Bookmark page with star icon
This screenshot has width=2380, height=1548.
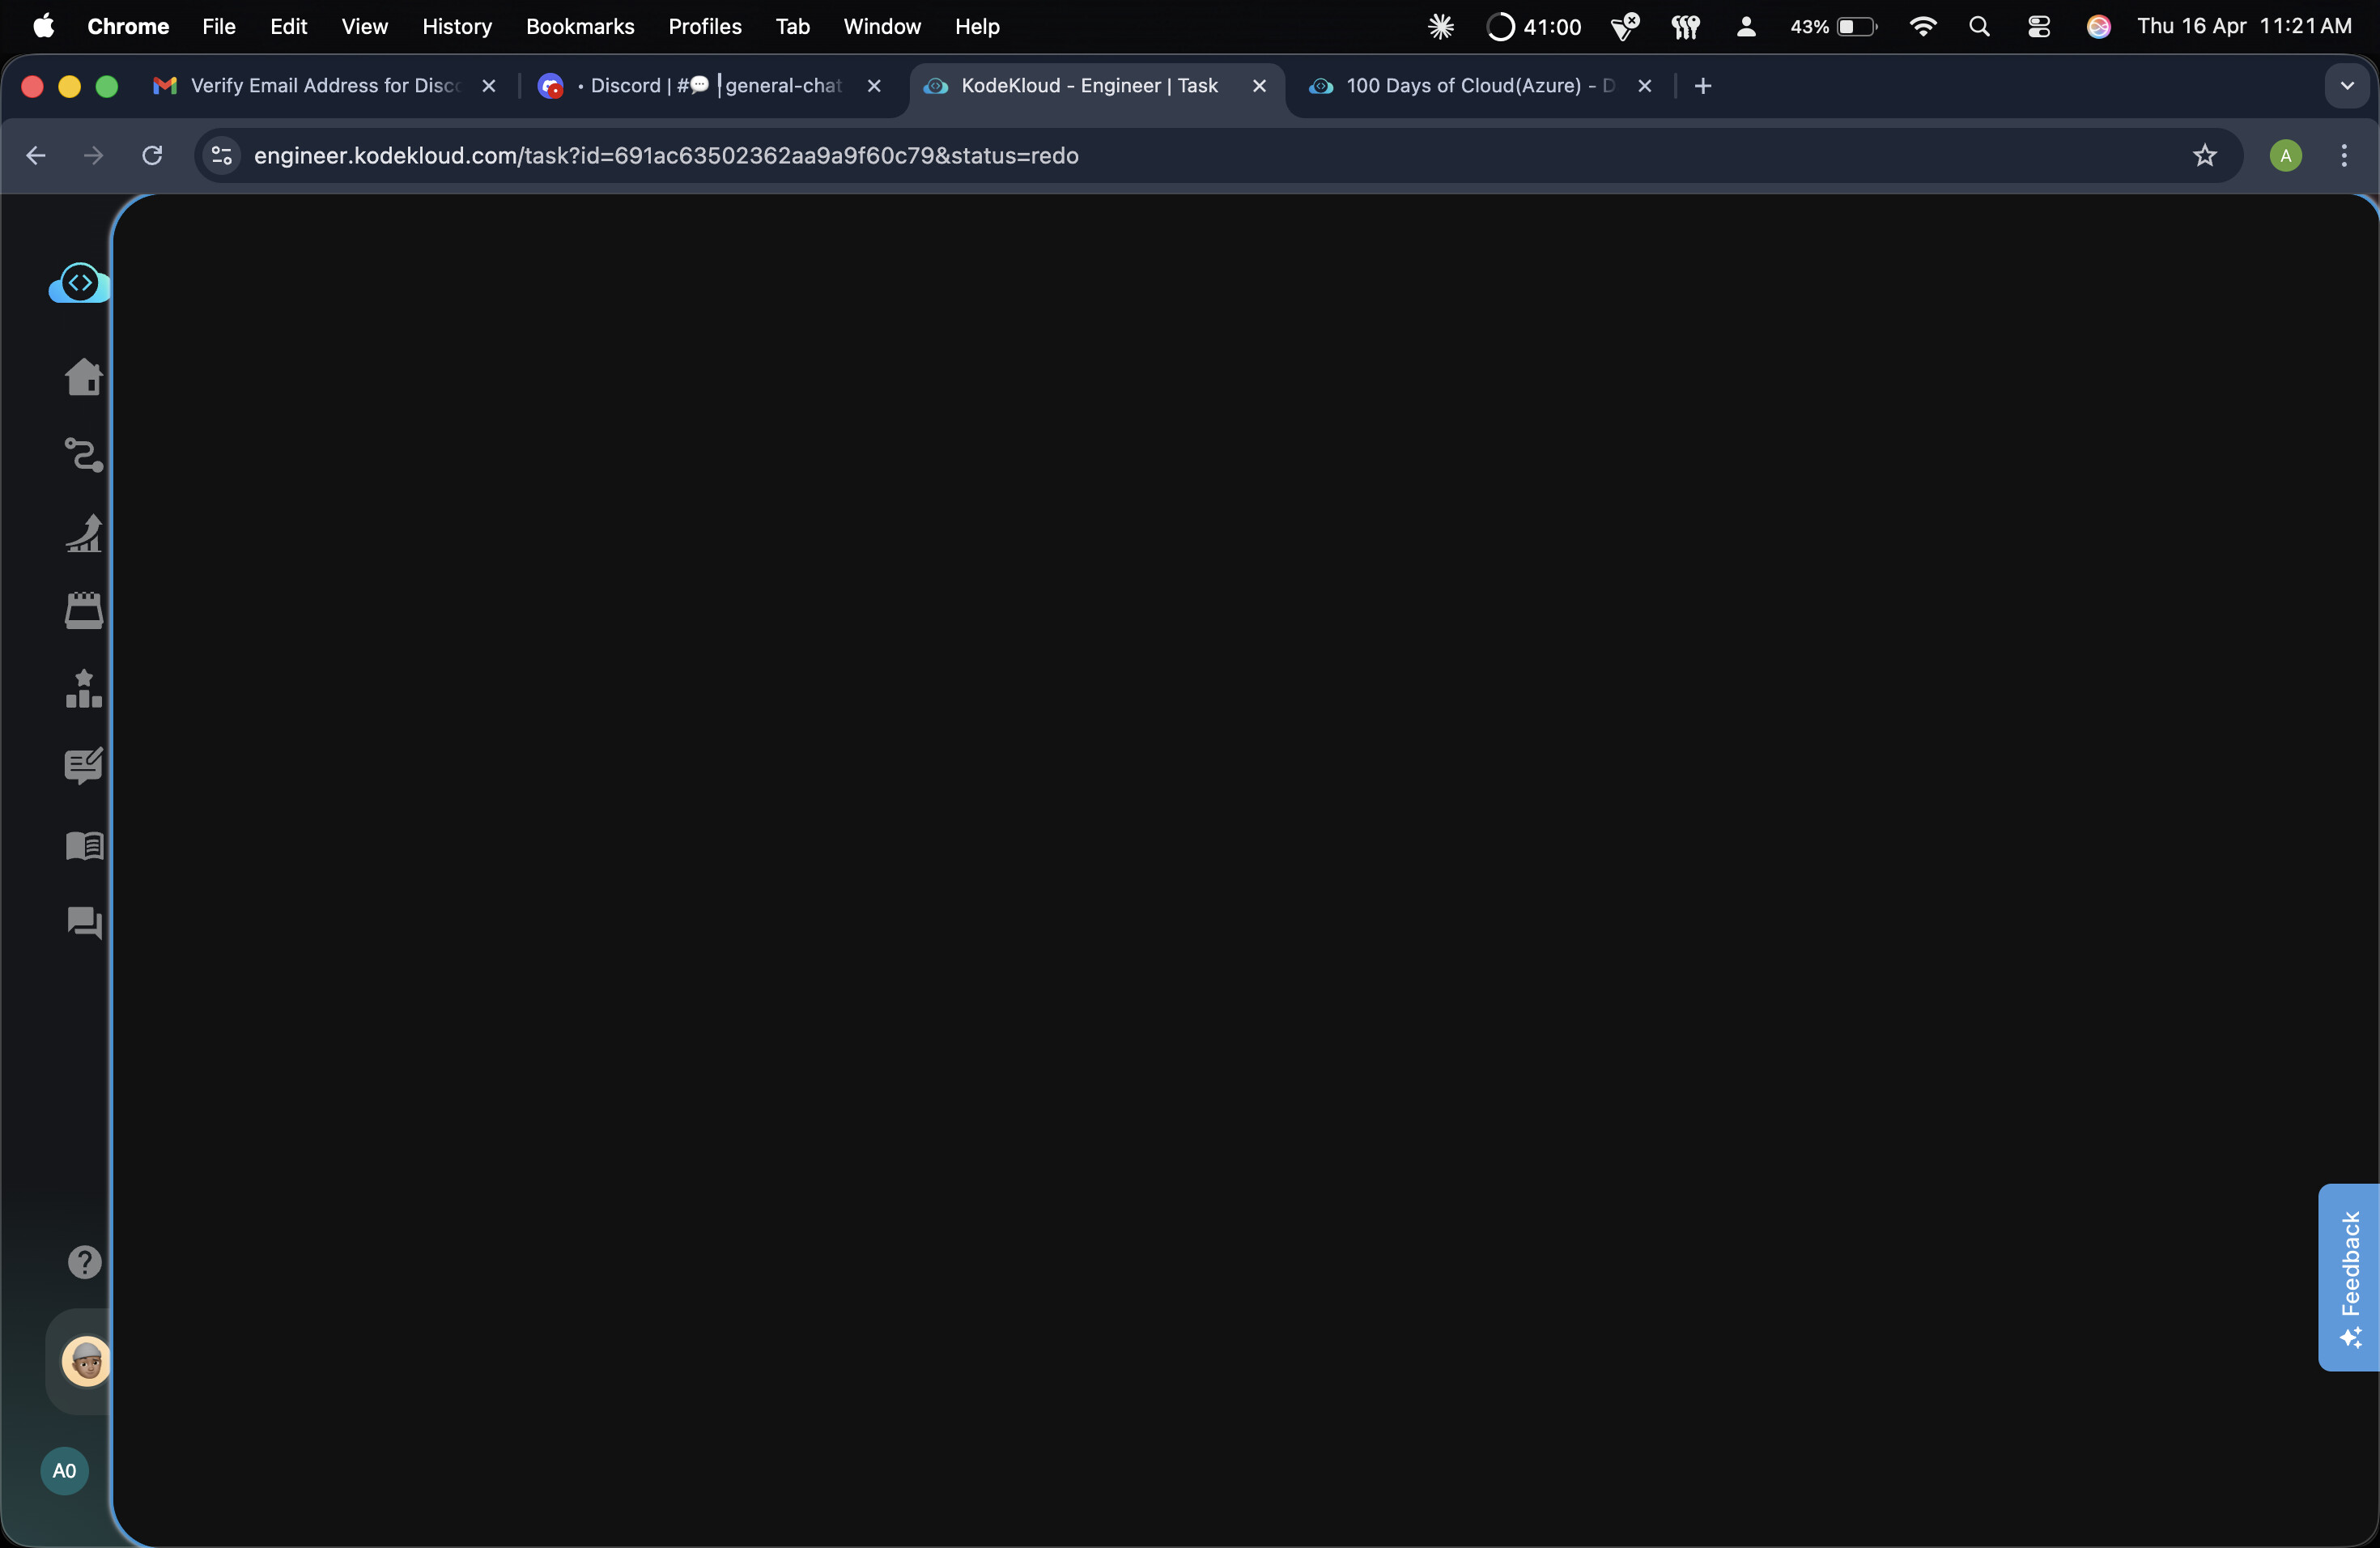click(2204, 156)
